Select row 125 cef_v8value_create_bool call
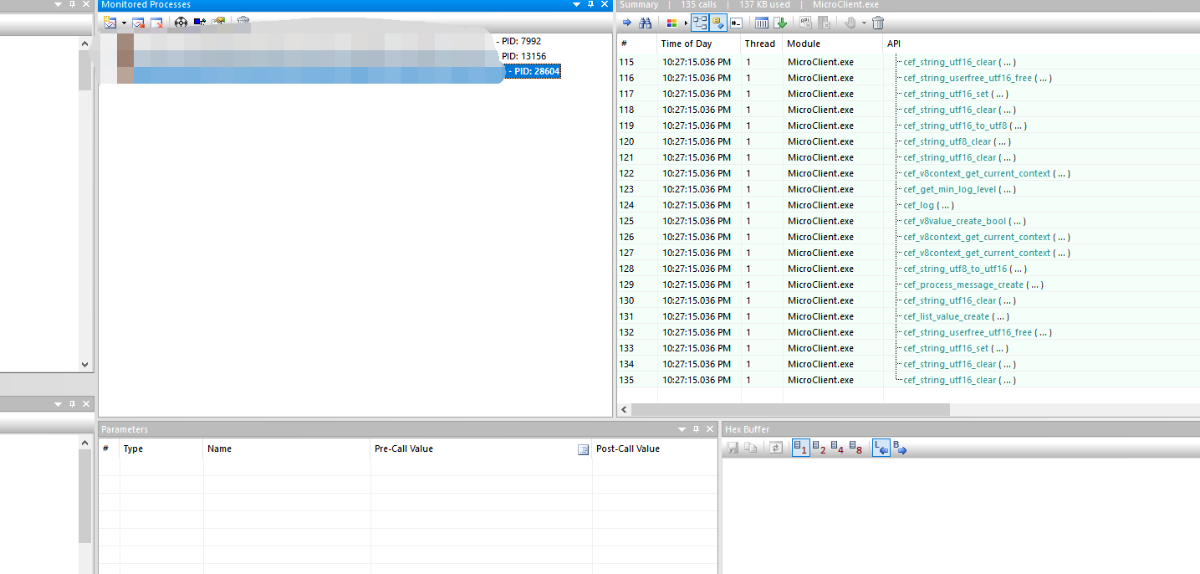 click(x=908, y=221)
